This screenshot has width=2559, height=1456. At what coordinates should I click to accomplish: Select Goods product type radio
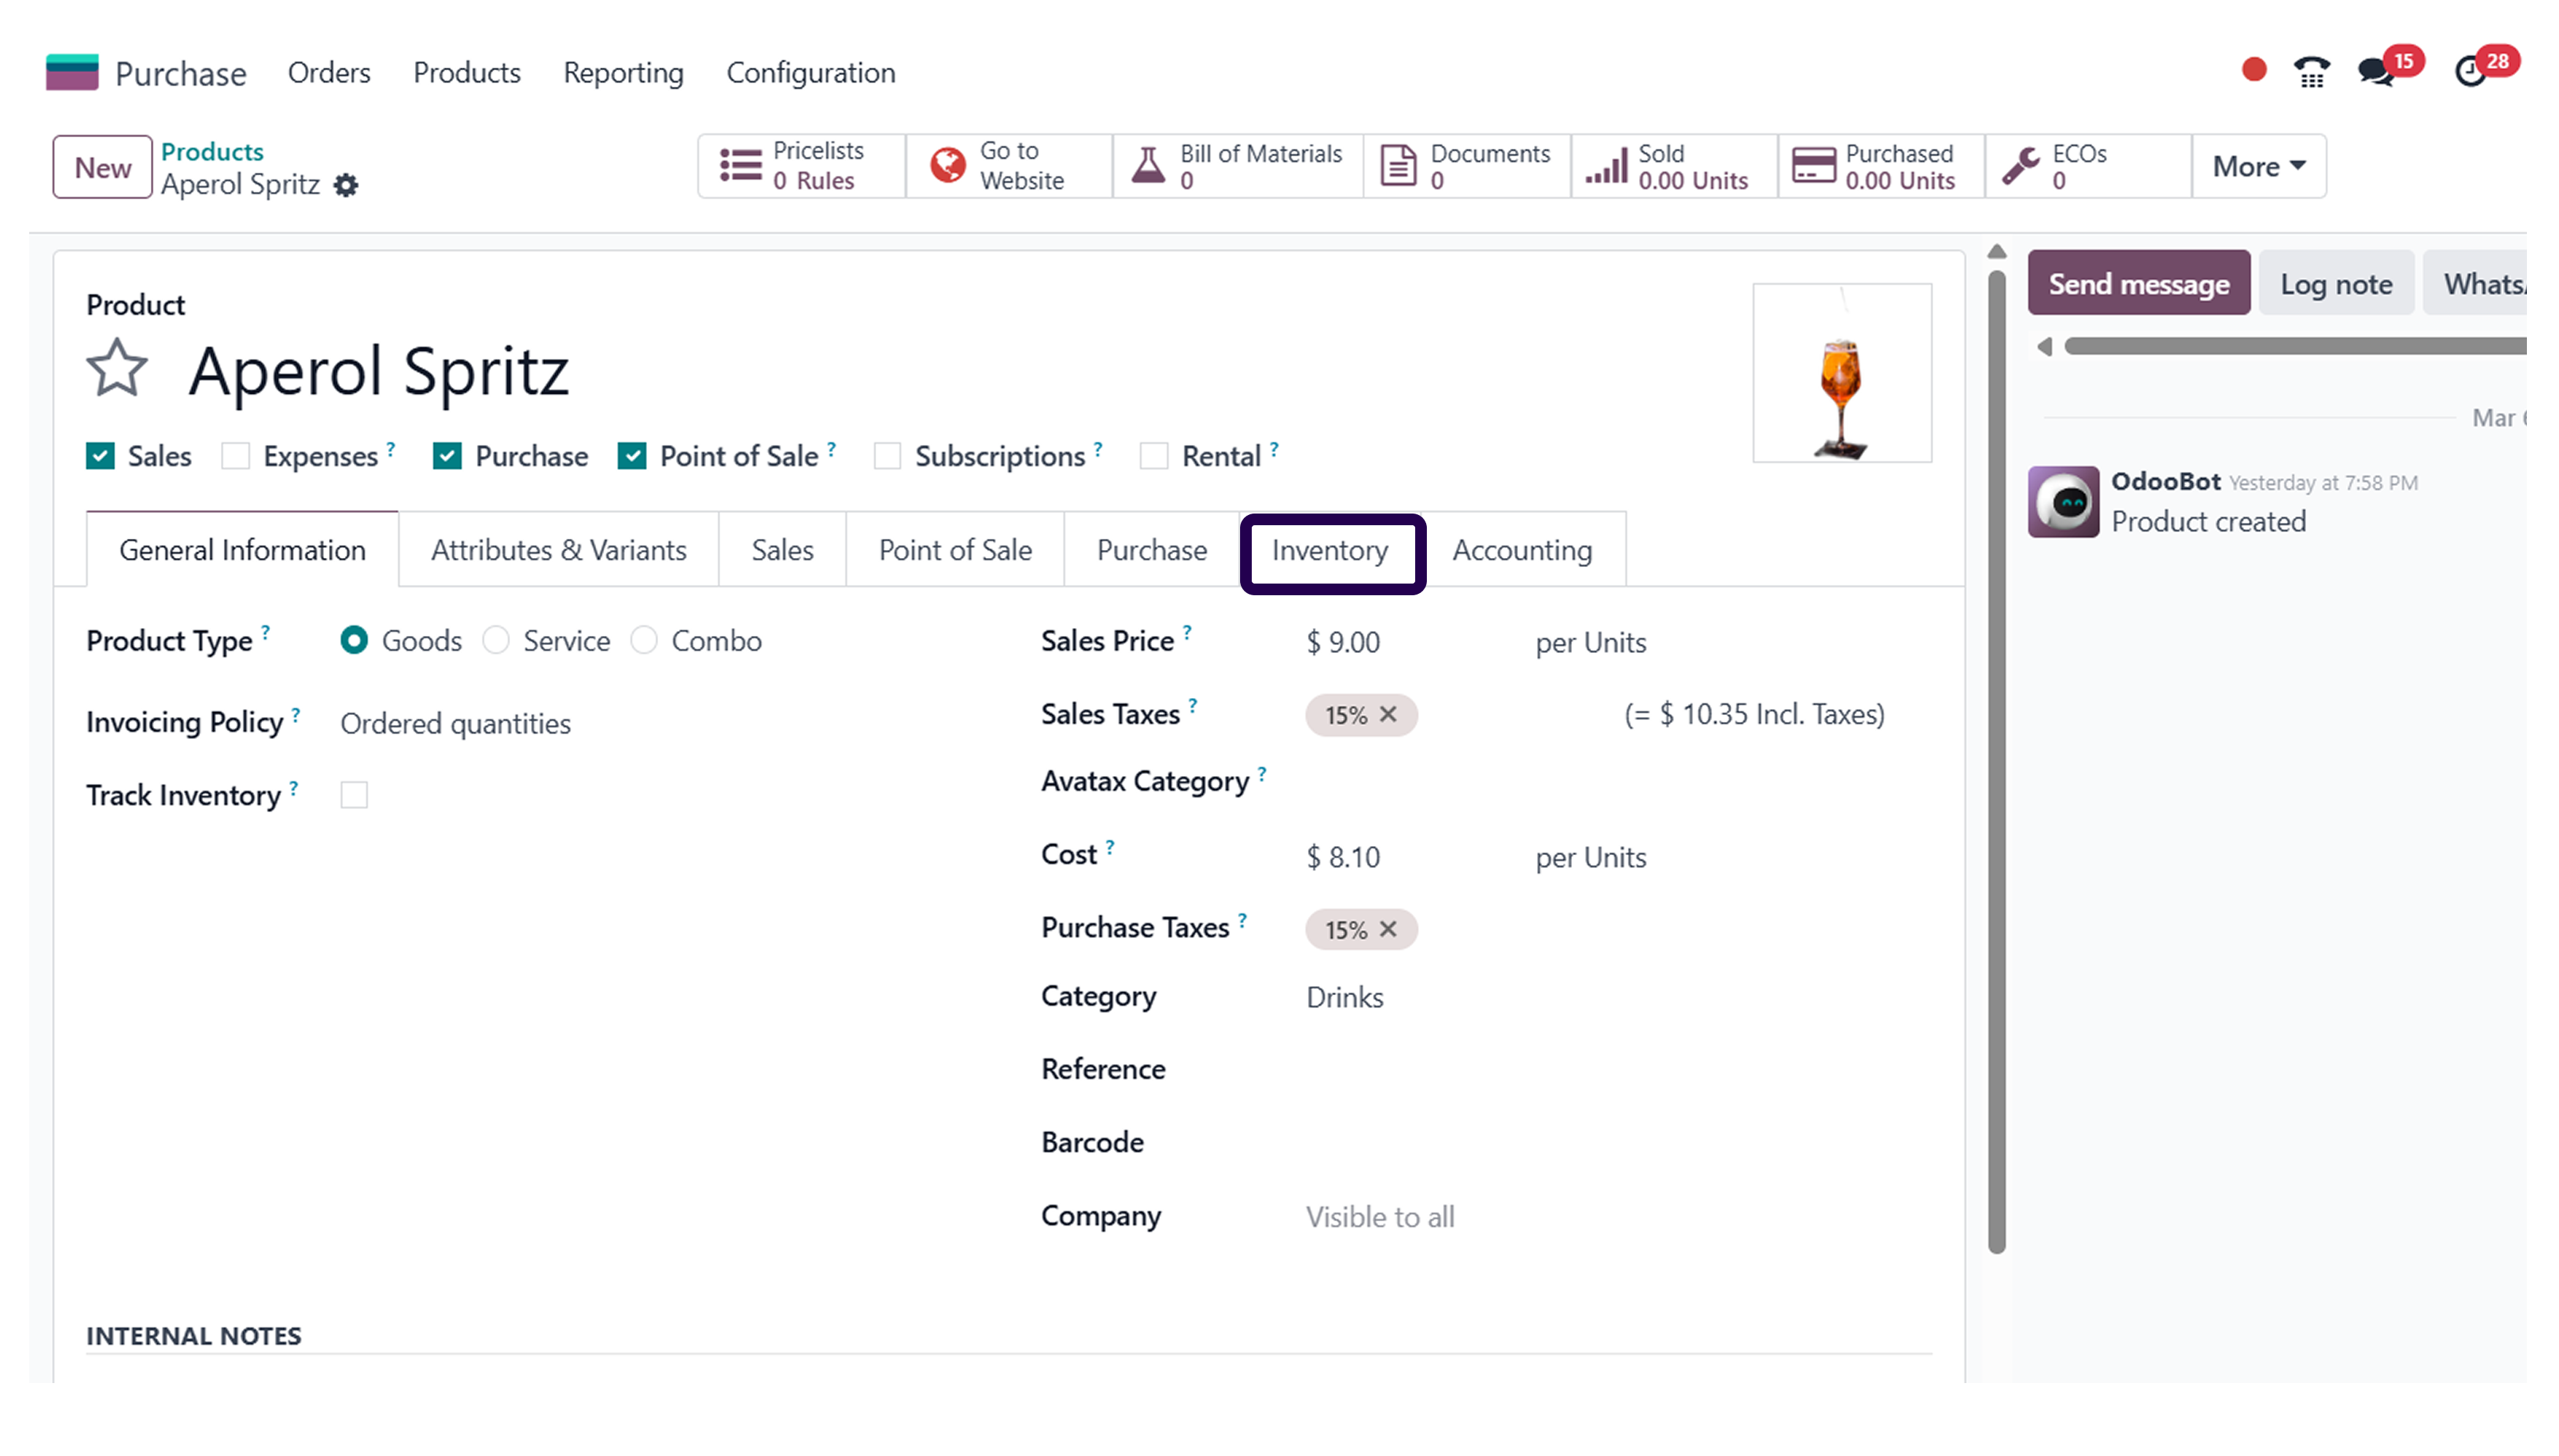354,641
